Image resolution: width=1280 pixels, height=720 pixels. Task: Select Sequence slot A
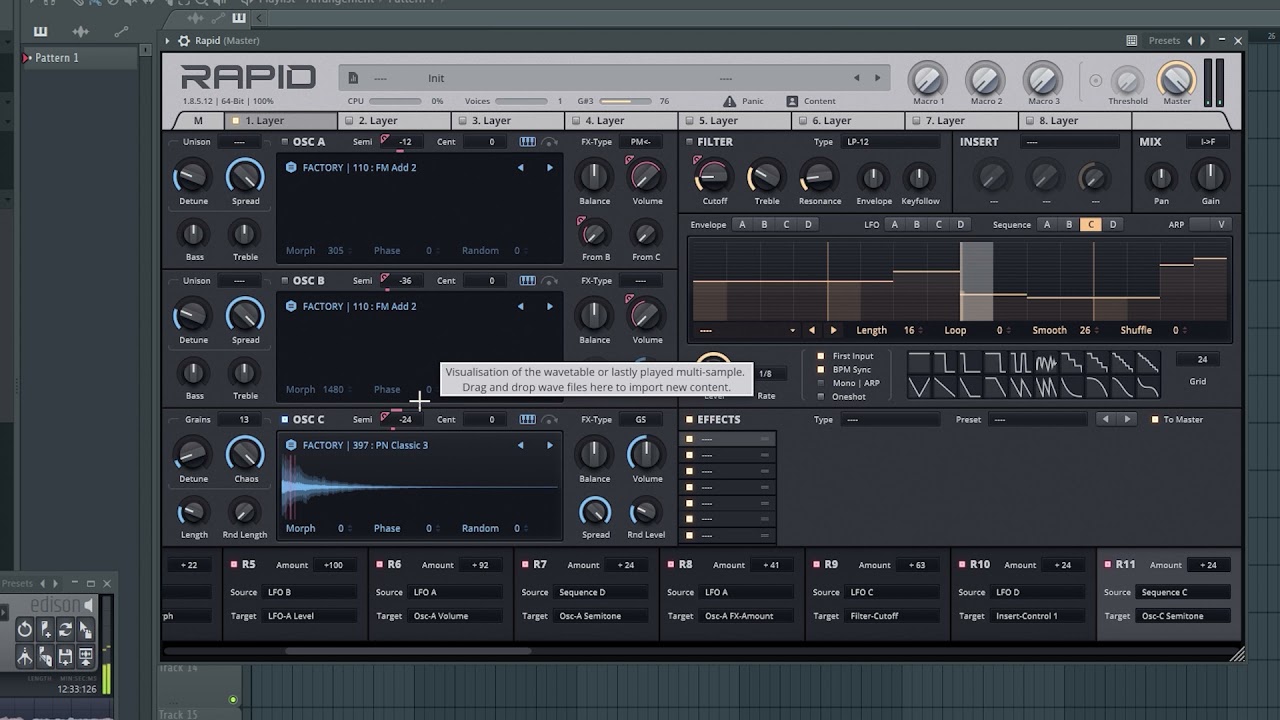pos(1047,225)
